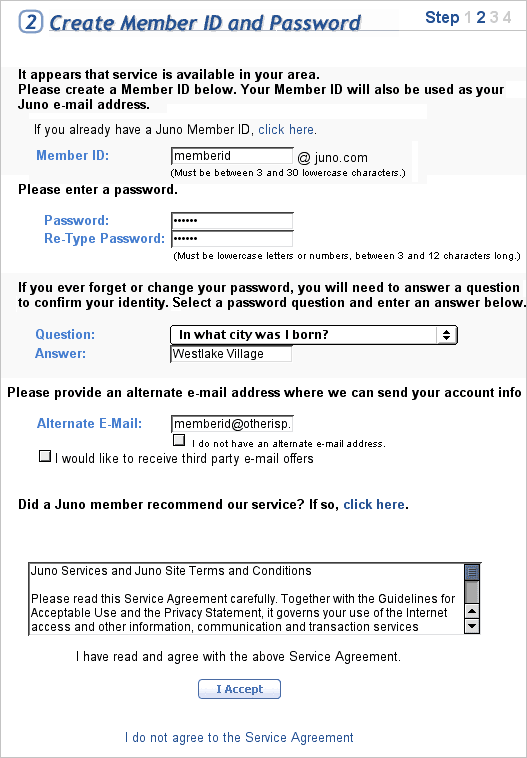This screenshot has height=758, width=527.
Task: Click the step 2 number badge icon
Action: pos(31,22)
